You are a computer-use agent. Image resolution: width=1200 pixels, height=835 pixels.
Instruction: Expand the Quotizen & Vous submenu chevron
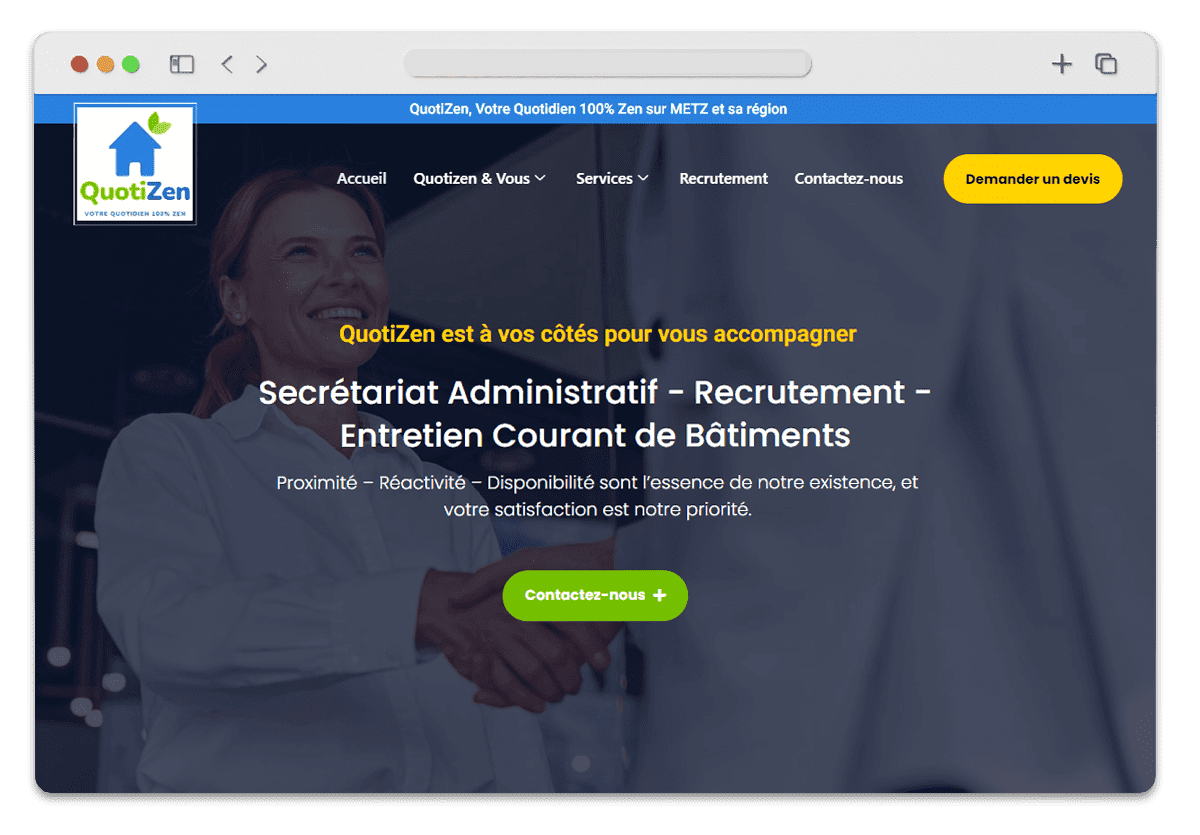point(540,178)
